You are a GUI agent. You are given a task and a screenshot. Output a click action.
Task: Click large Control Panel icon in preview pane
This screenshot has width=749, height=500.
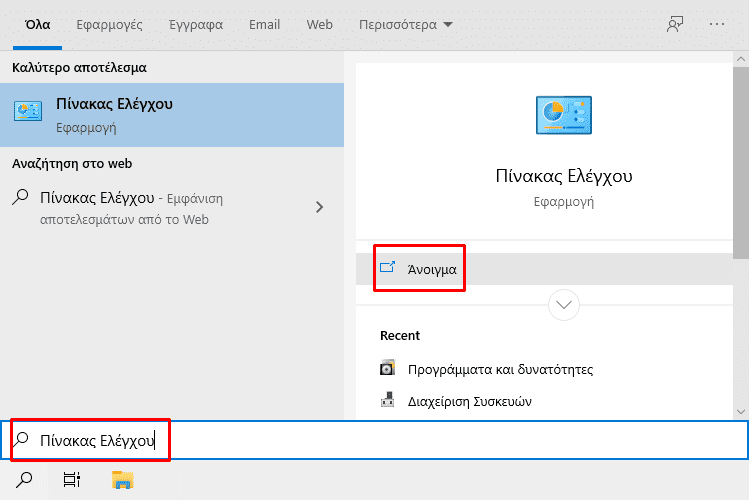[564, 115]
